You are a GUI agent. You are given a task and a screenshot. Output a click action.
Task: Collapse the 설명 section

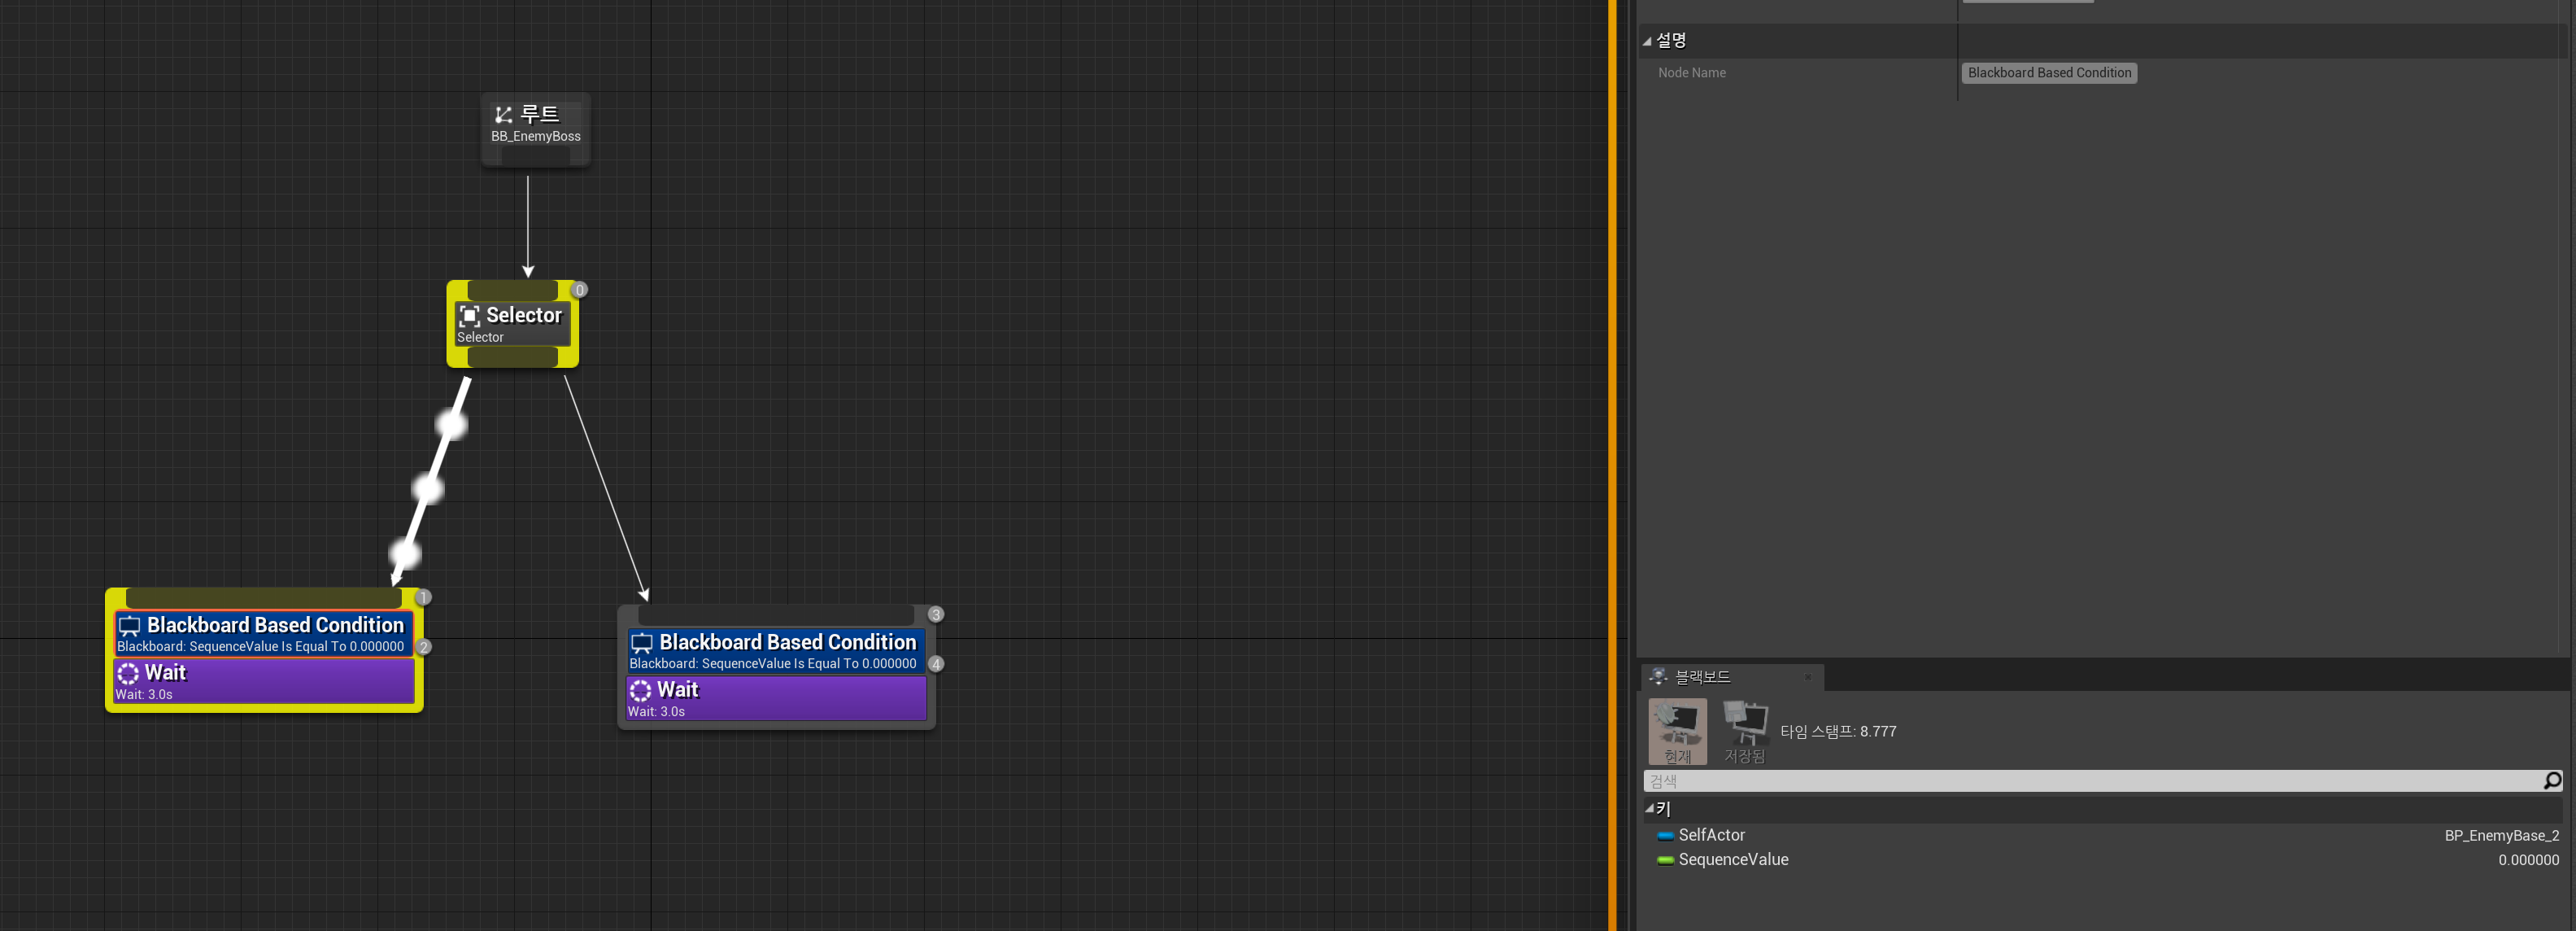click(1647, 41)
